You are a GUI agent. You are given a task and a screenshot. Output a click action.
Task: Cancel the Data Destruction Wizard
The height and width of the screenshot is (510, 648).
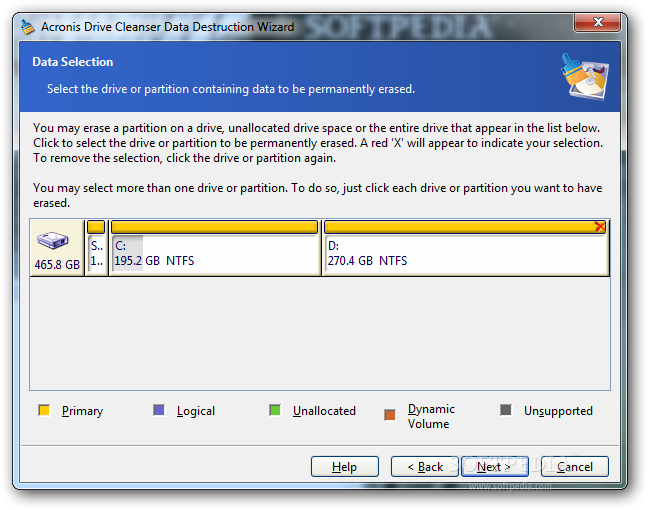click(x=574, y=467)
